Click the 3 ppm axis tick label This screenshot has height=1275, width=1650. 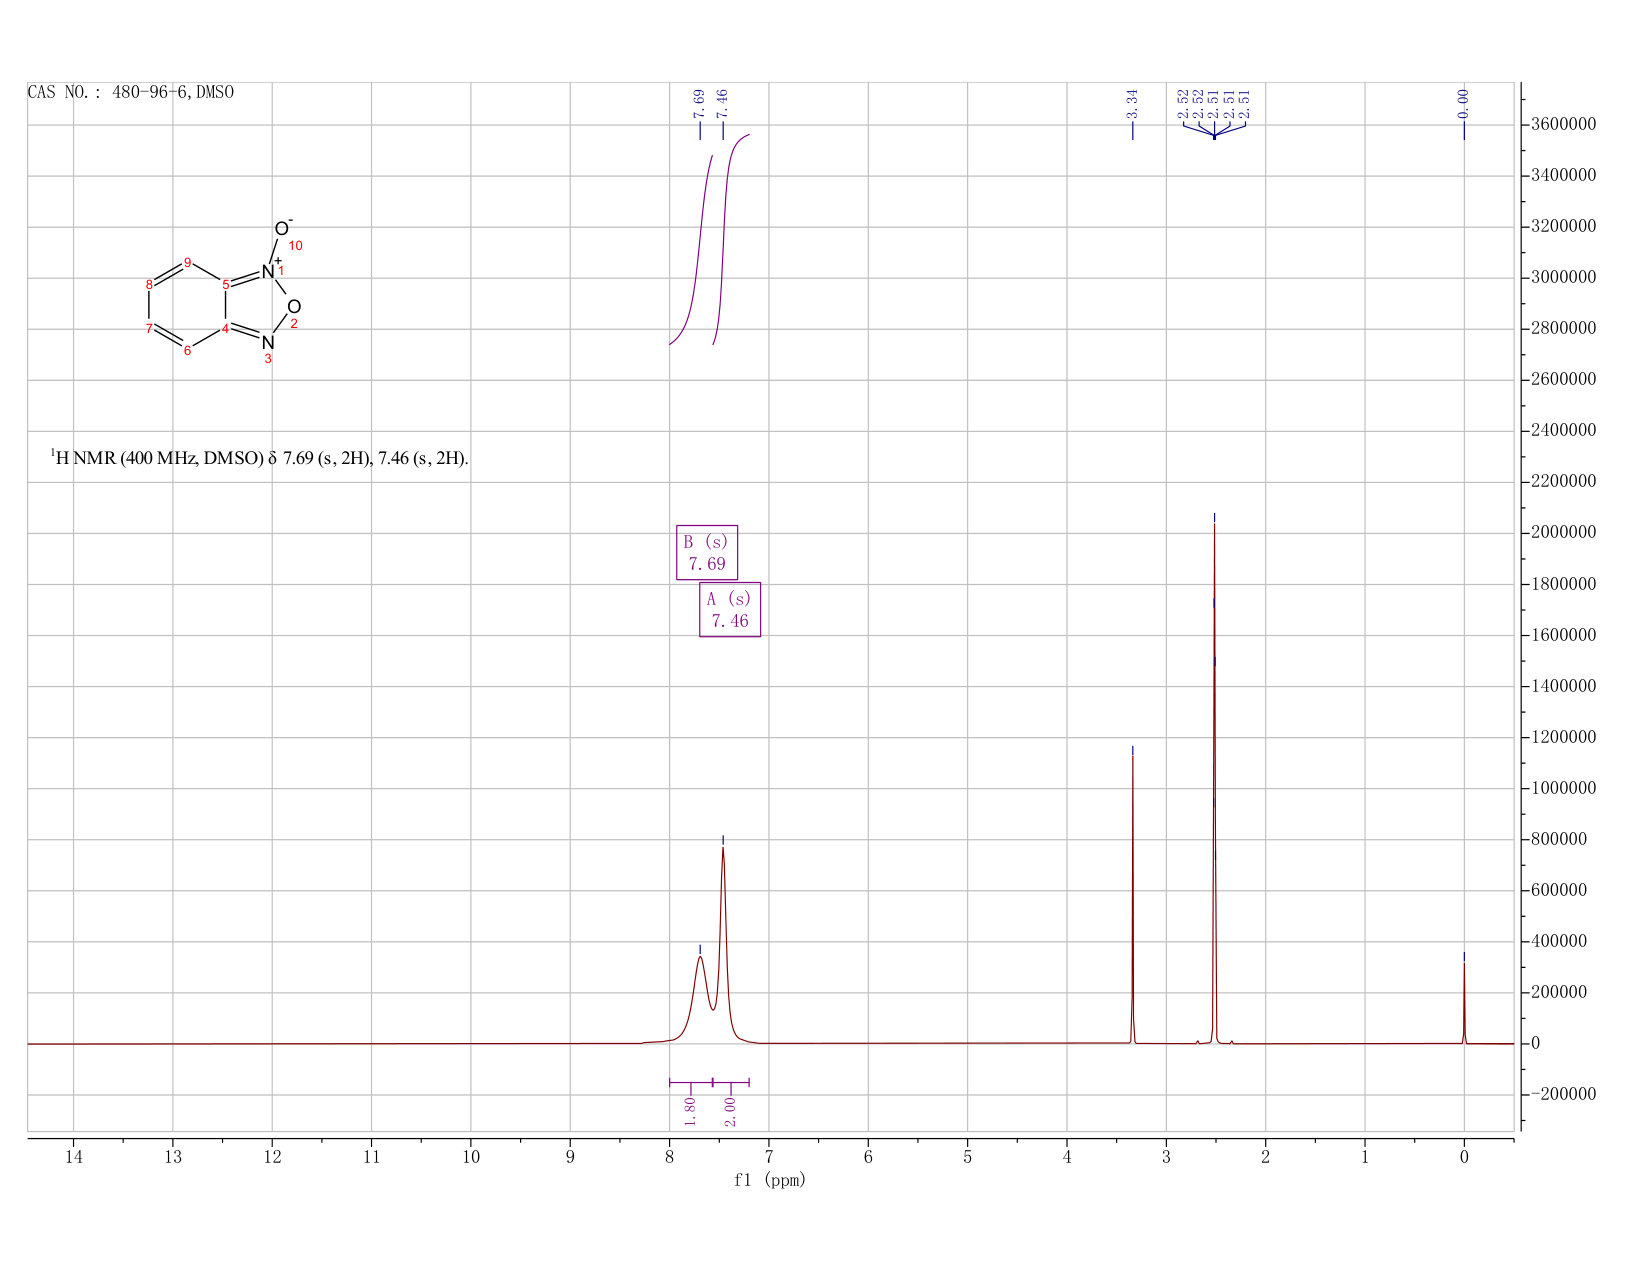point(1166,1158)
